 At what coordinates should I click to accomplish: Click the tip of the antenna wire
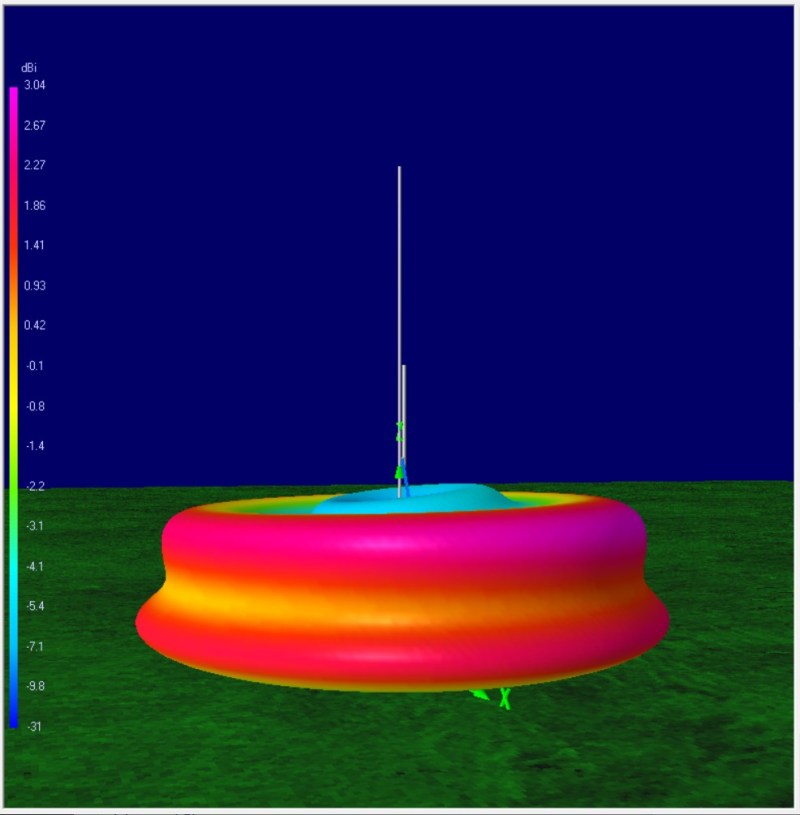[399, 168]
